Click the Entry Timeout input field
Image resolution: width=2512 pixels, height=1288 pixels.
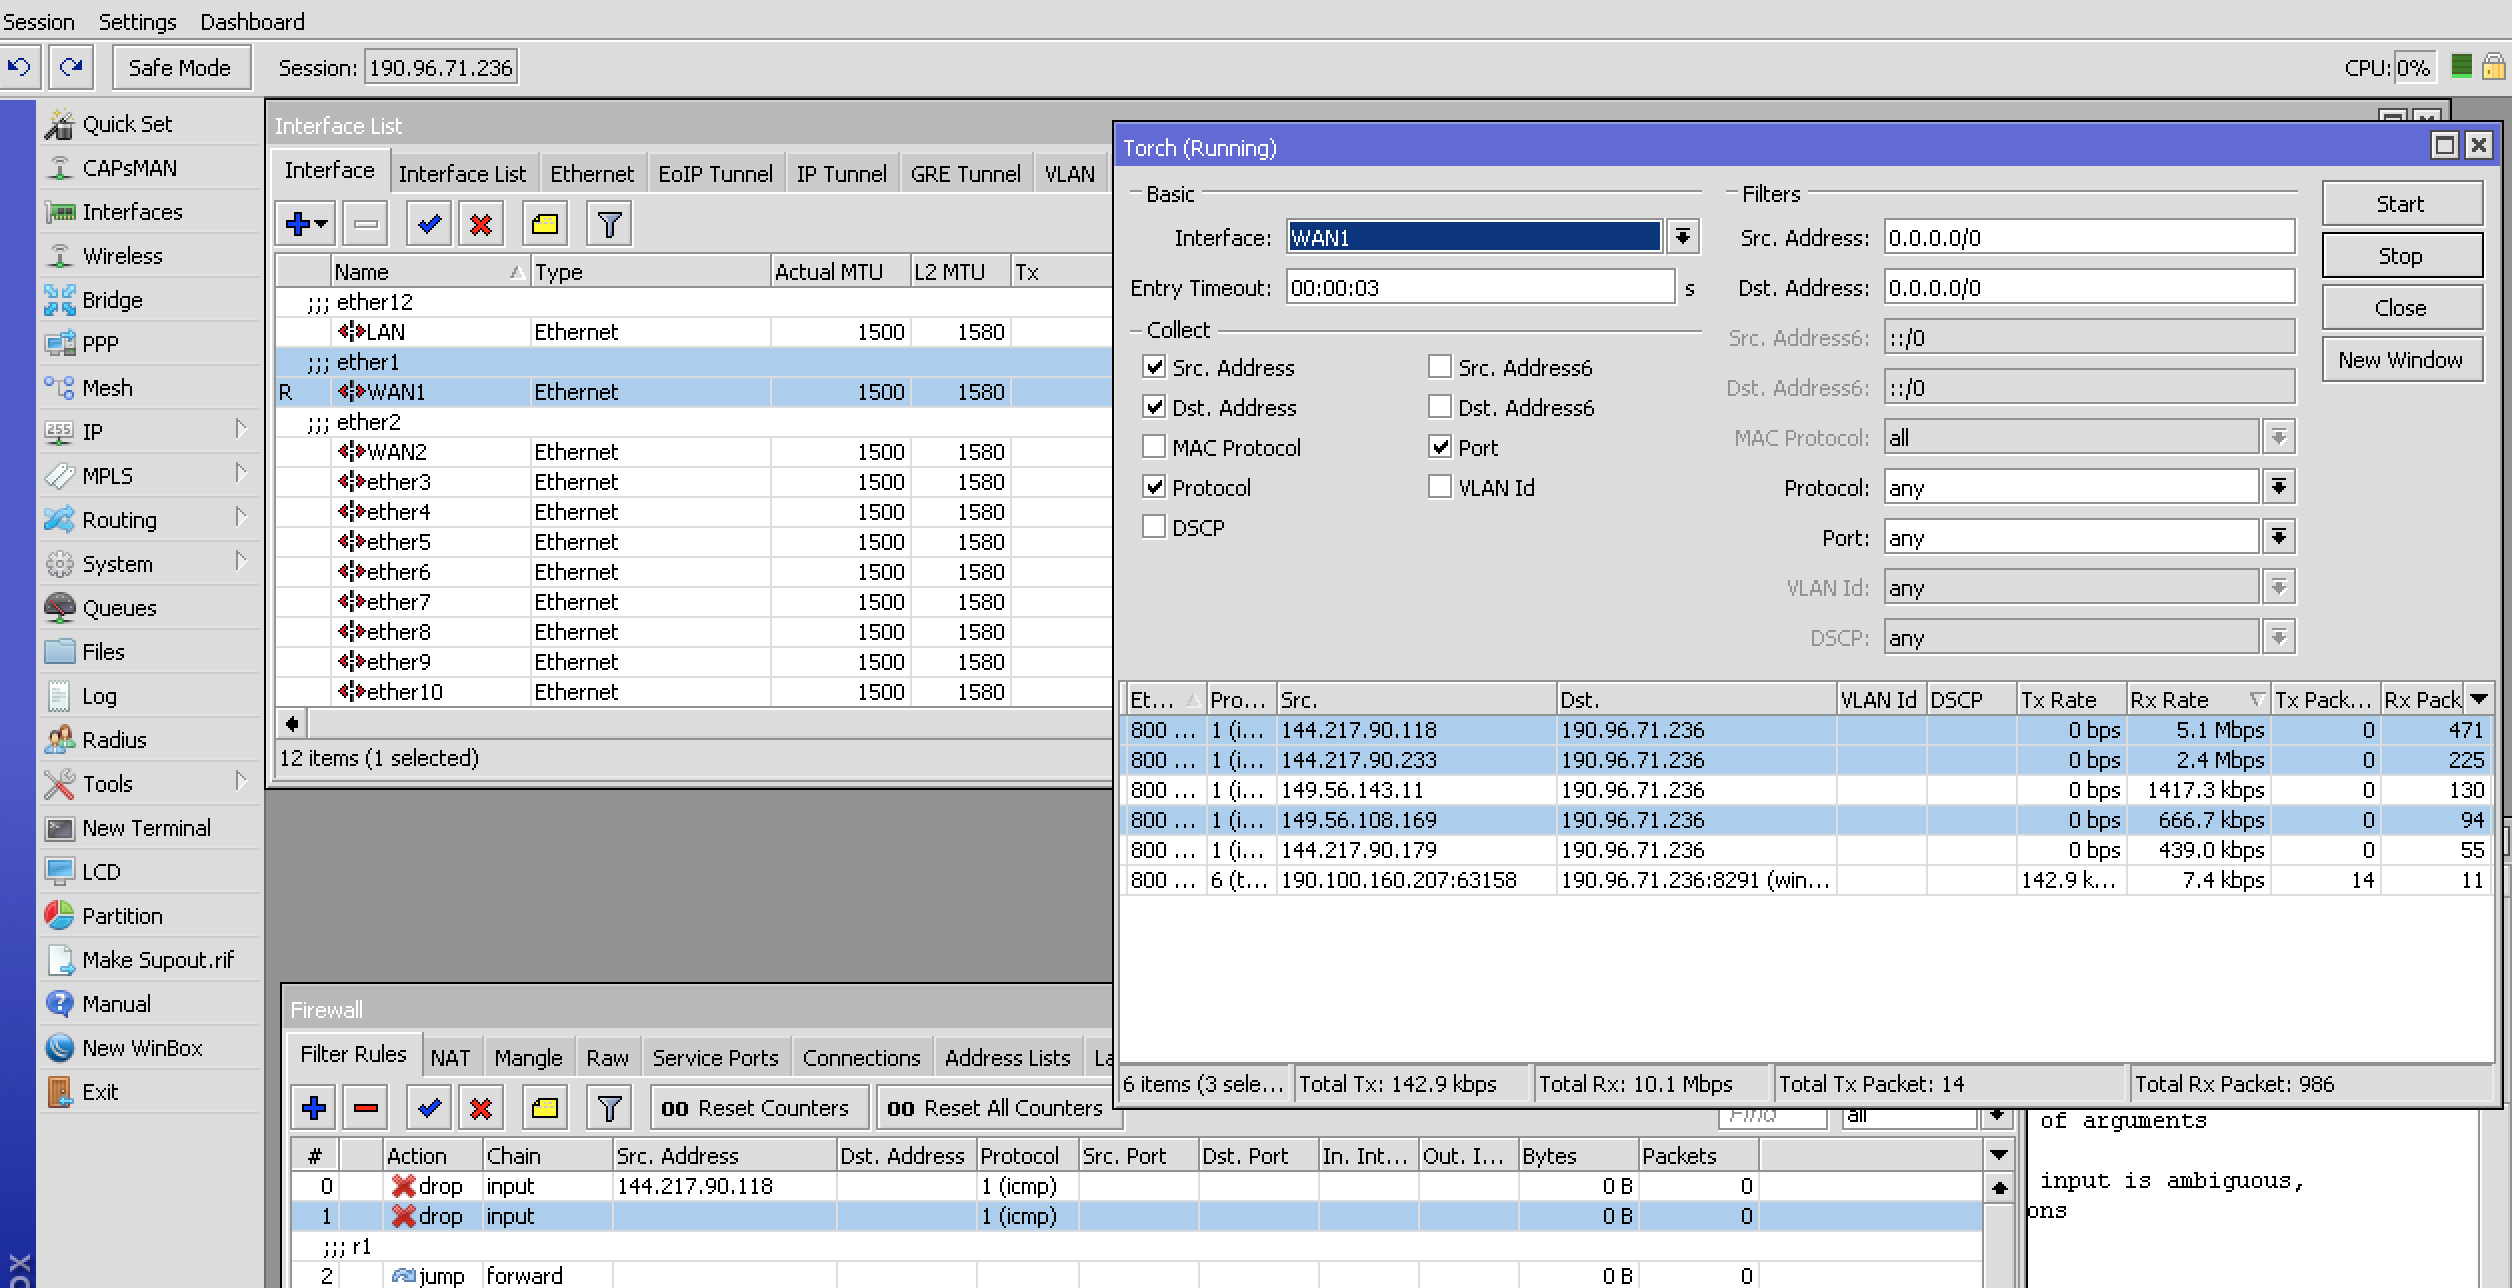click(1478, 288)
